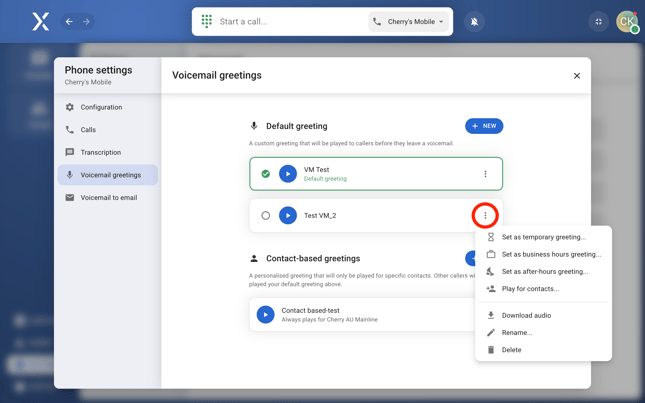Click the NEW default greeting button

click(484, 126)
